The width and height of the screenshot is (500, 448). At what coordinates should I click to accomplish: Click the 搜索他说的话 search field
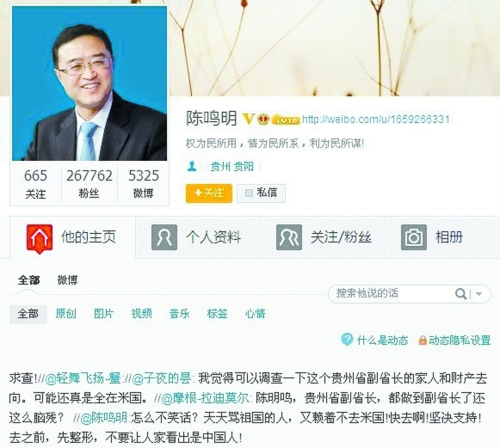coord(390,294)
